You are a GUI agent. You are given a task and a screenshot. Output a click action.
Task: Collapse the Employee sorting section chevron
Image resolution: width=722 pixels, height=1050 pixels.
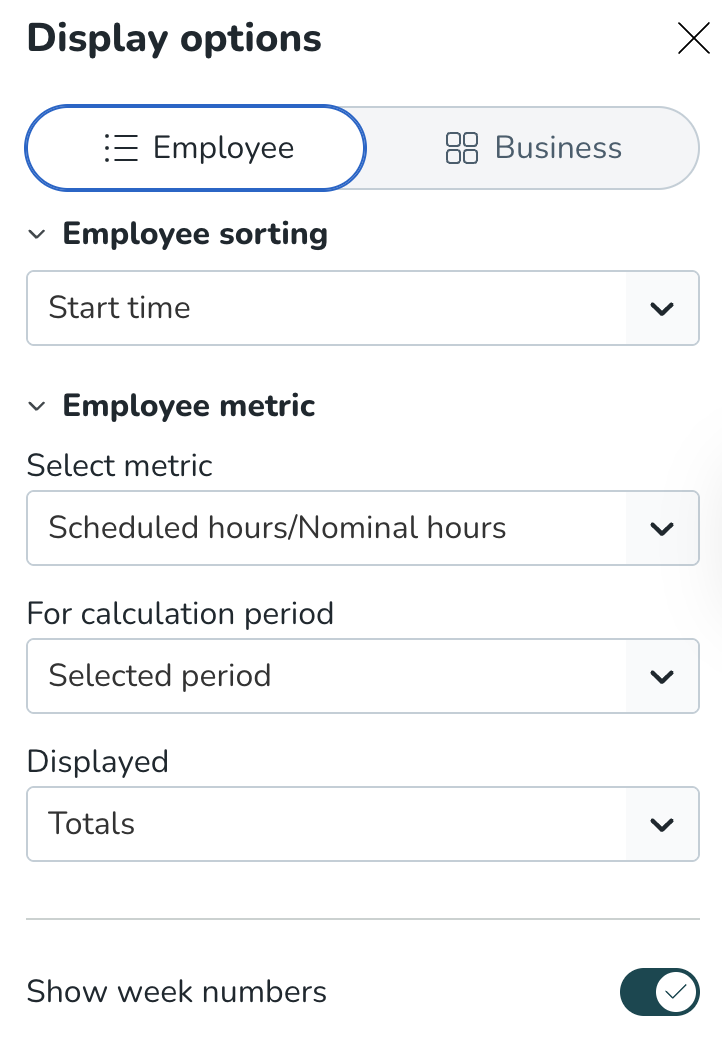pos(37,235)
